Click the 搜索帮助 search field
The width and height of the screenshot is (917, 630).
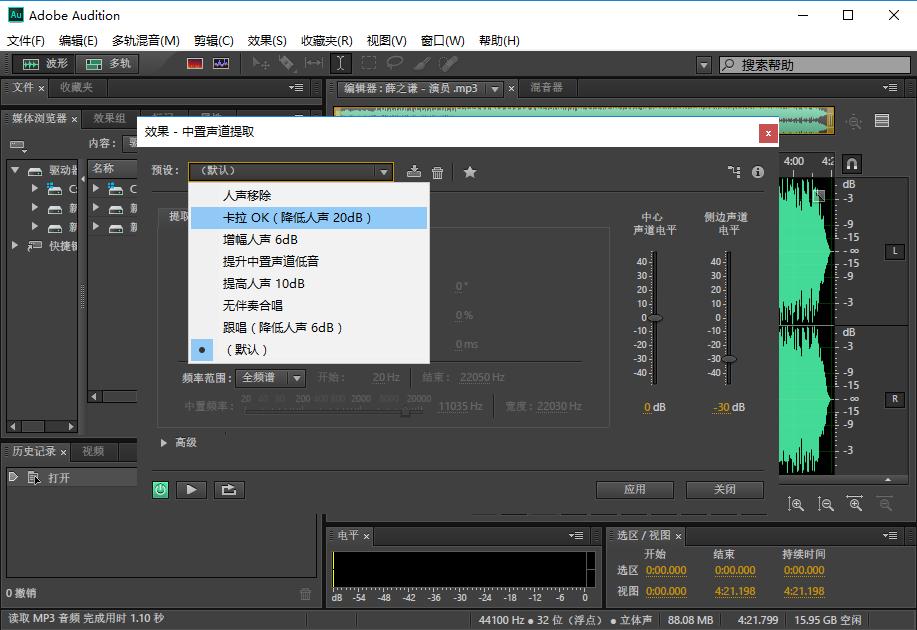pyautogui.click(x=815, y=63)
